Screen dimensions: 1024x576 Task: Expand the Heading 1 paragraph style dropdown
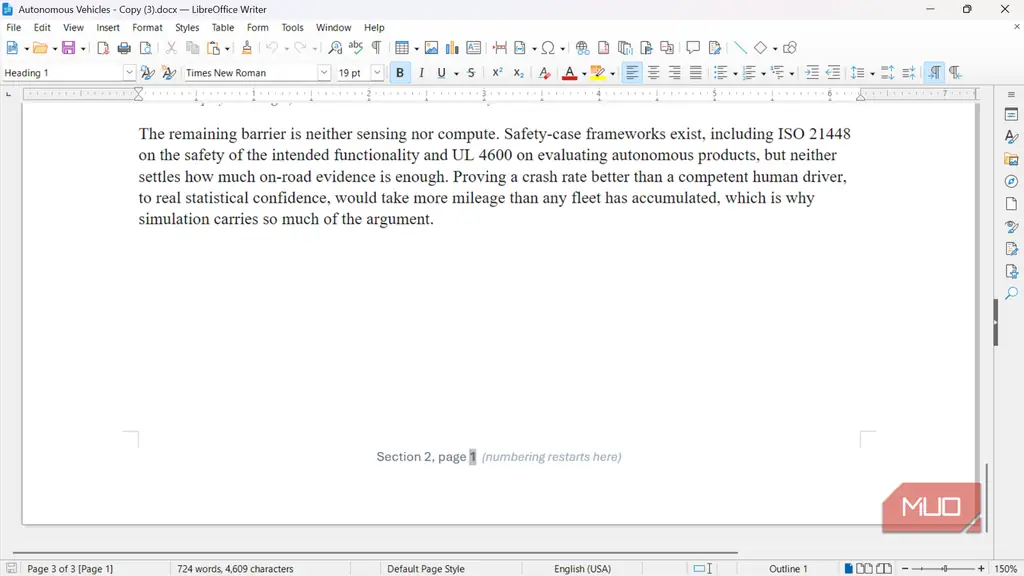(x=129, y=72)
